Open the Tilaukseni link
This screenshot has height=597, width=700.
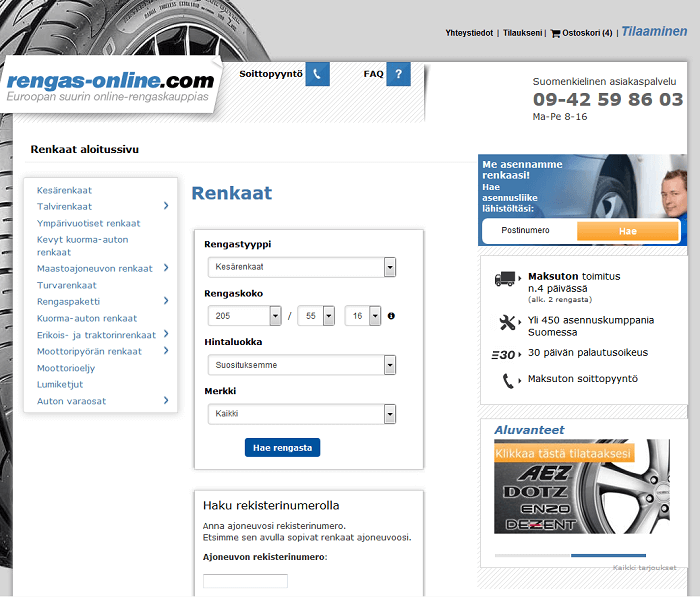(x=523, y=33)
